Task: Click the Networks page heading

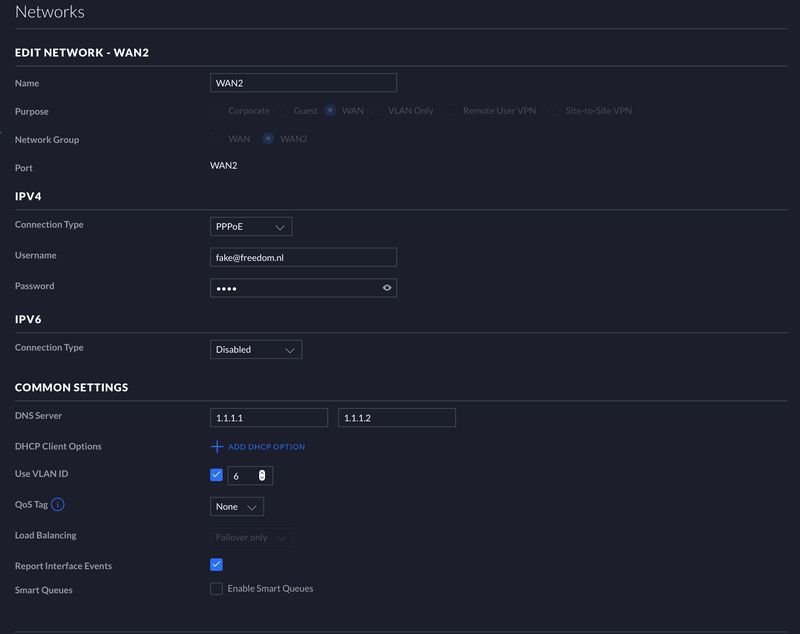Action: [49, 12]
